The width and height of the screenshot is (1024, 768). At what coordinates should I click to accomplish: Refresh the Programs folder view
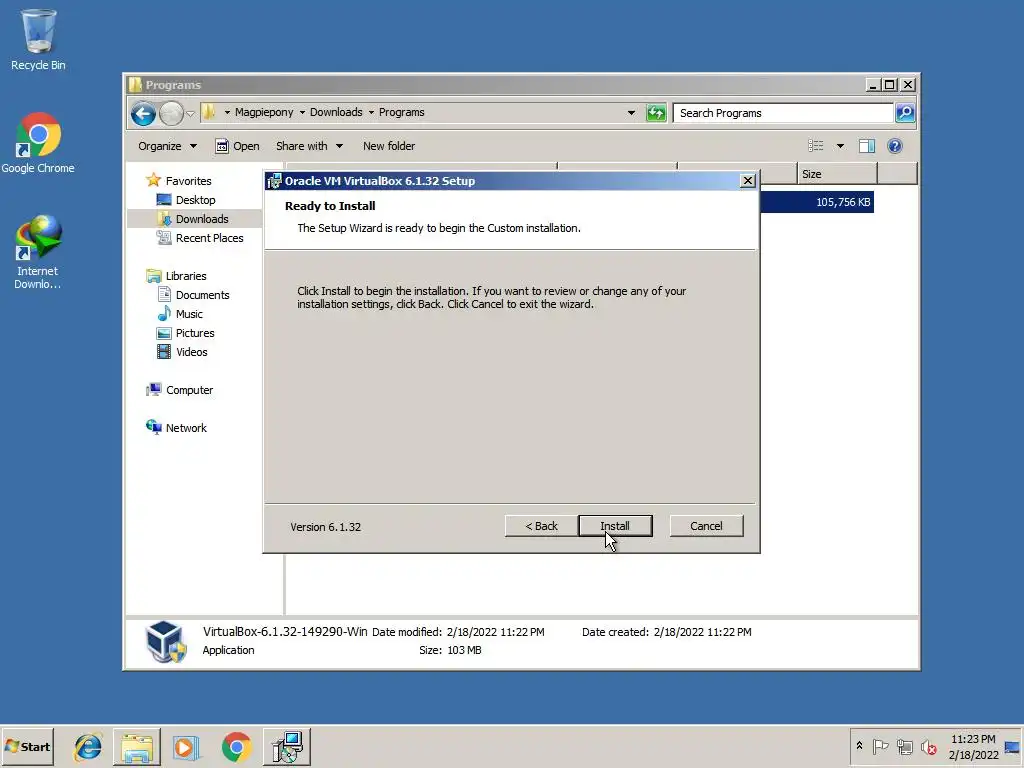656,113
